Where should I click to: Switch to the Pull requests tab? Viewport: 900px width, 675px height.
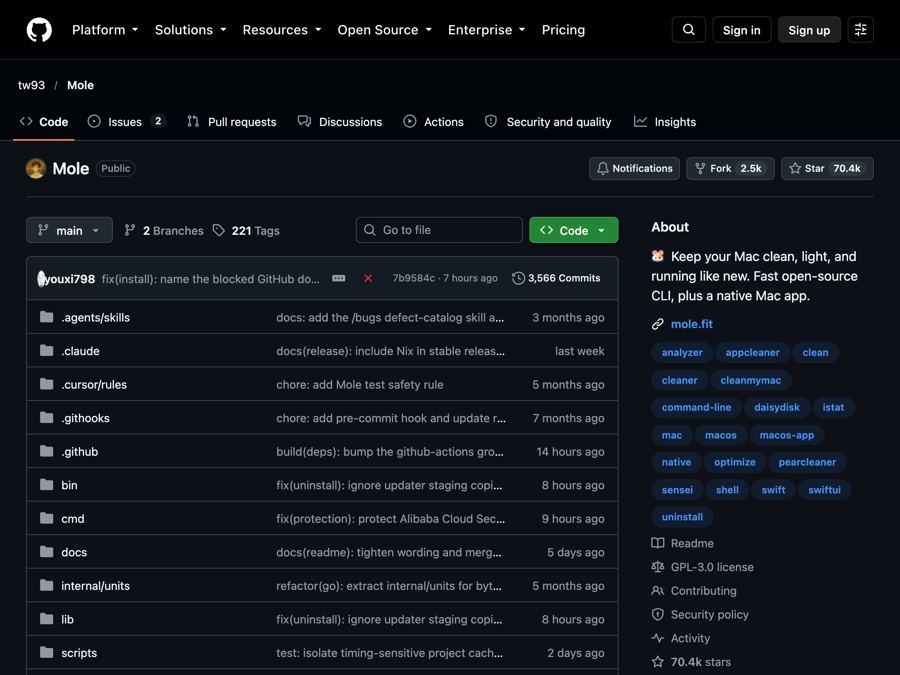(x=232, y=122)
